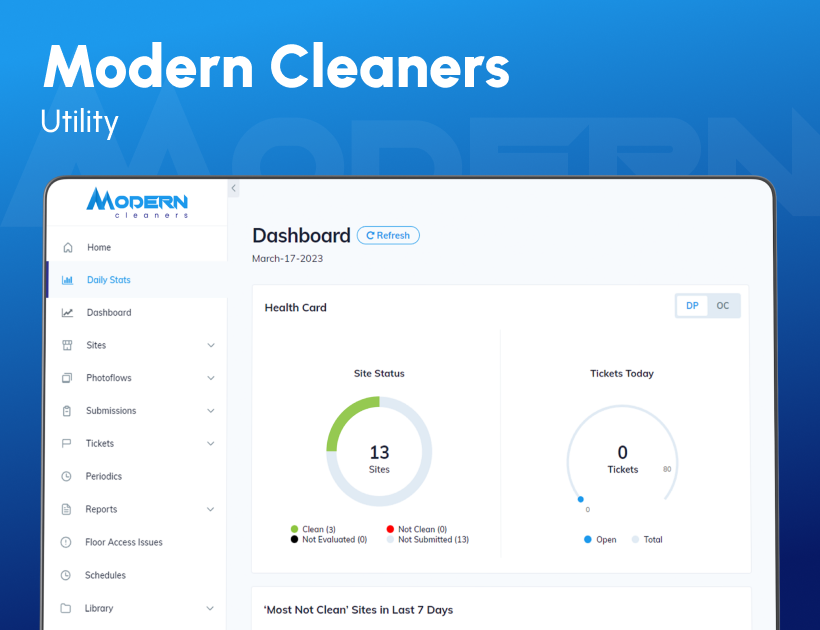This screenshot has width=820, height=630.
Task: Switch the Health Card view to OC
Action: click(723, 305)
